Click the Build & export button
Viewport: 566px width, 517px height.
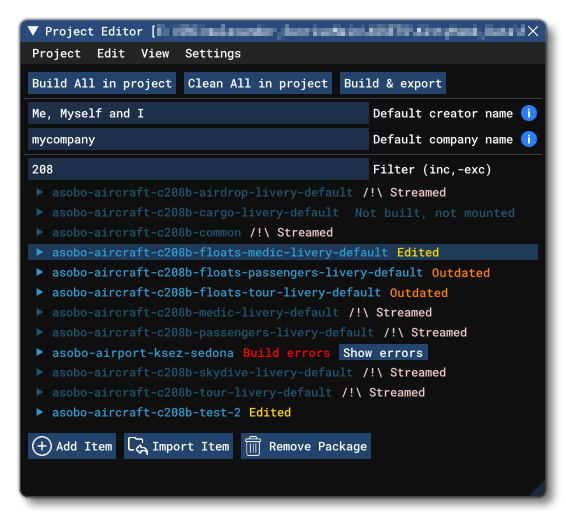pyautogui.click(x=393, y=83)
